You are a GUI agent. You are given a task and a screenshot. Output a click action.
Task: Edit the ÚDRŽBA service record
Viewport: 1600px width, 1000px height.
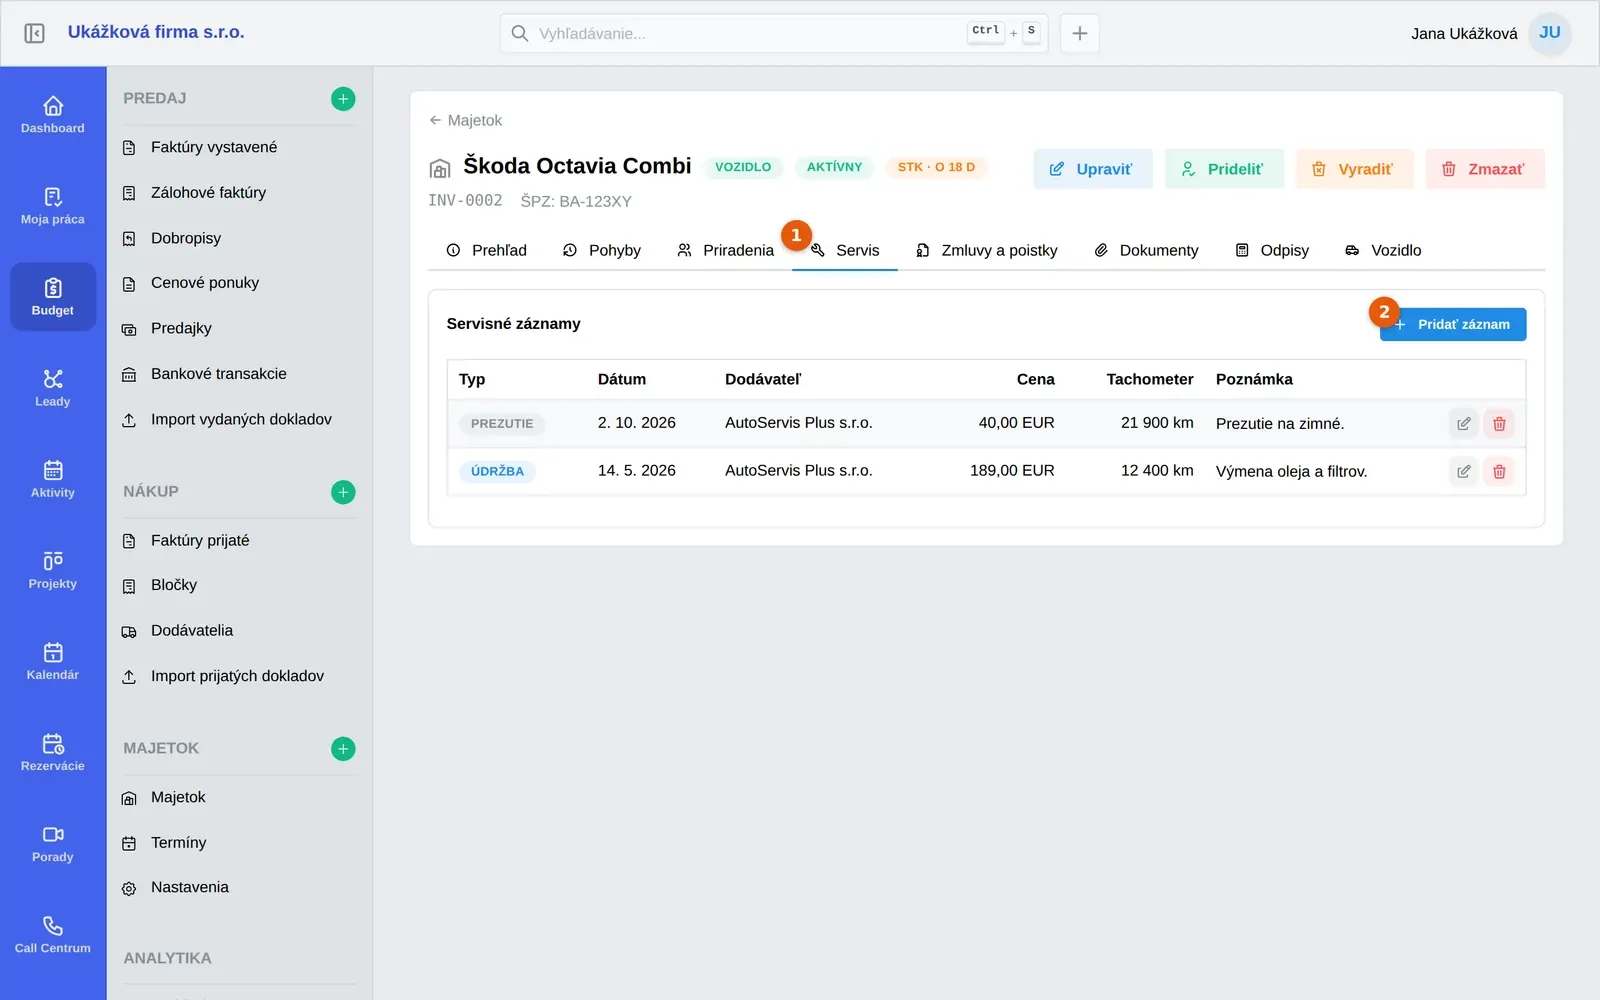click(1464, 472)
